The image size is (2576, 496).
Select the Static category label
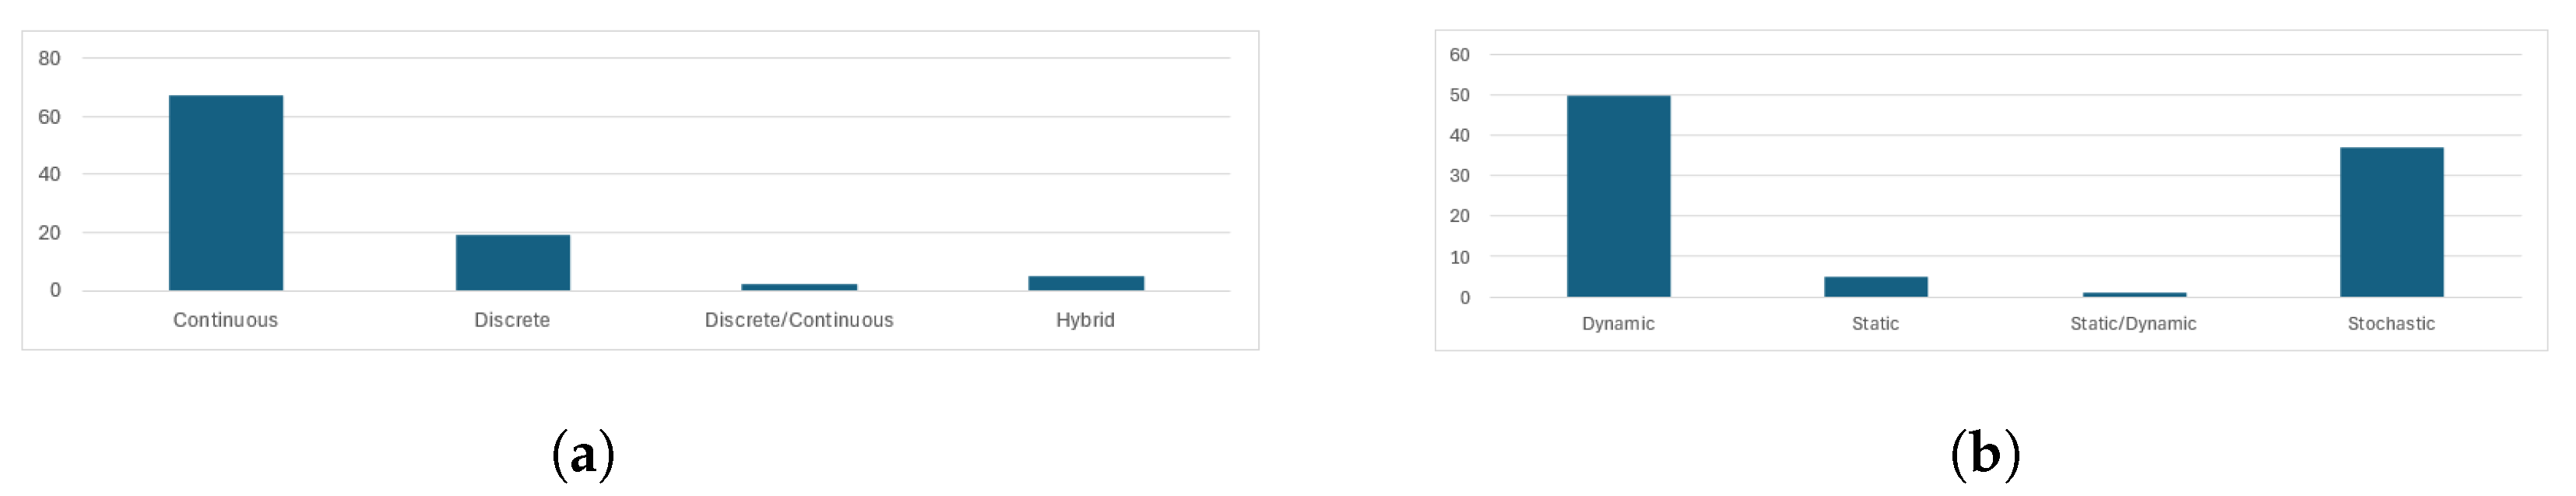[x=1875, y=324]
